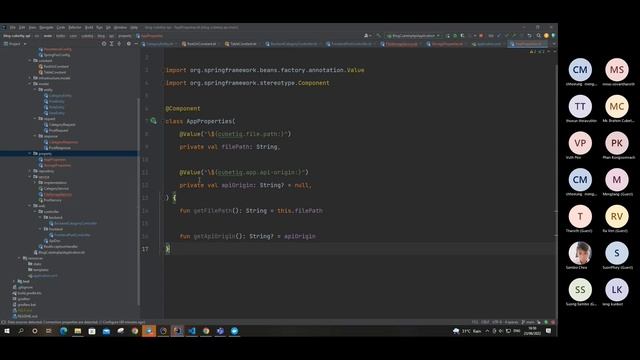Stop the running process (red icon)
This screenshot has width=640, height=360.
[481, 36]
